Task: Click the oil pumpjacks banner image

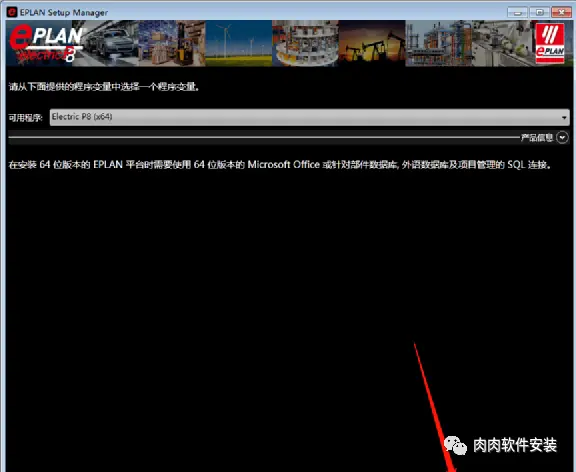Action: [x=372, y=43]
